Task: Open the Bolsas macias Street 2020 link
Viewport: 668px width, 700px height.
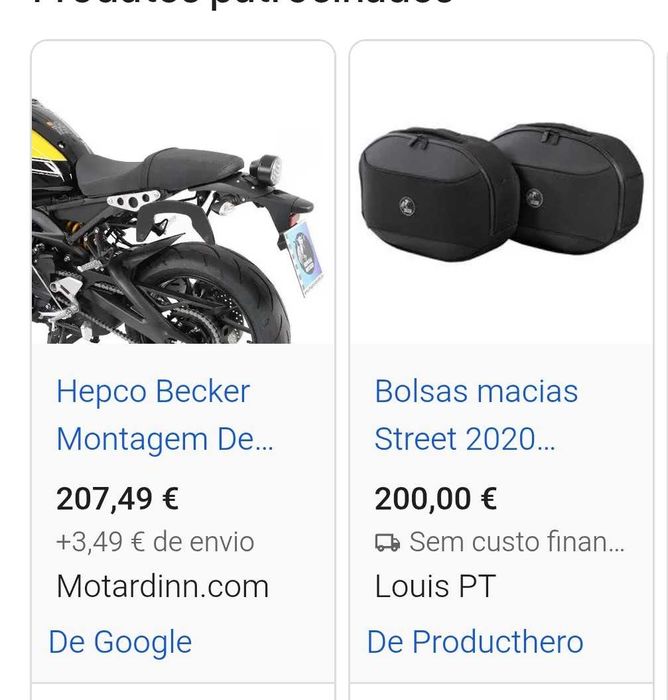Action: (476, 415)
